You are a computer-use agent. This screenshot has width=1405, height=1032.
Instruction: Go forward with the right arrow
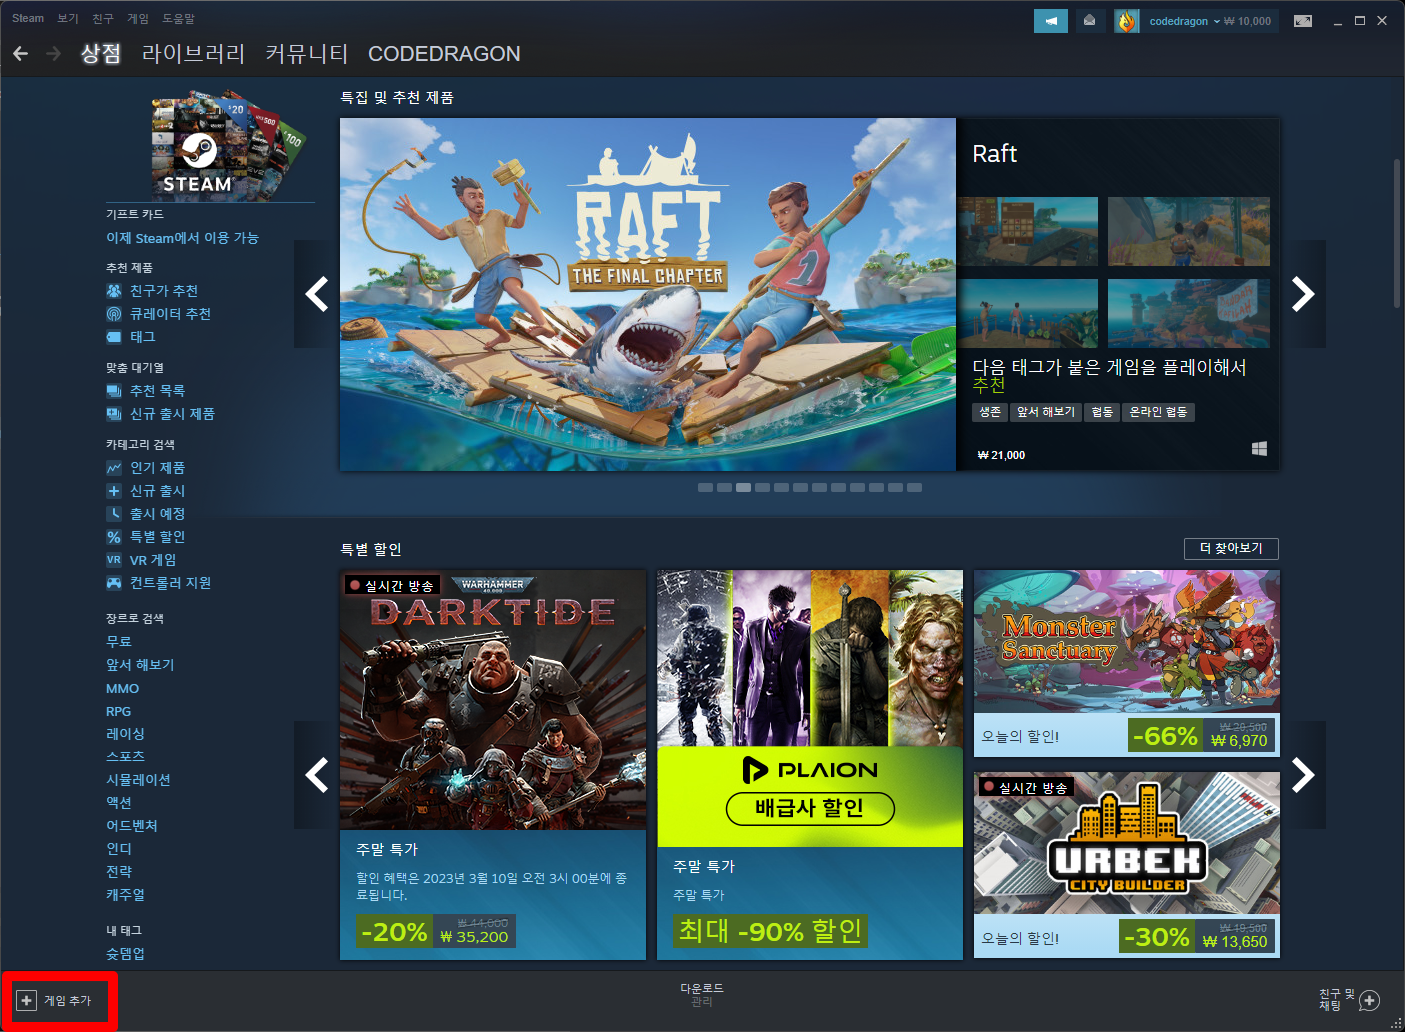click(x=54, y=53)
